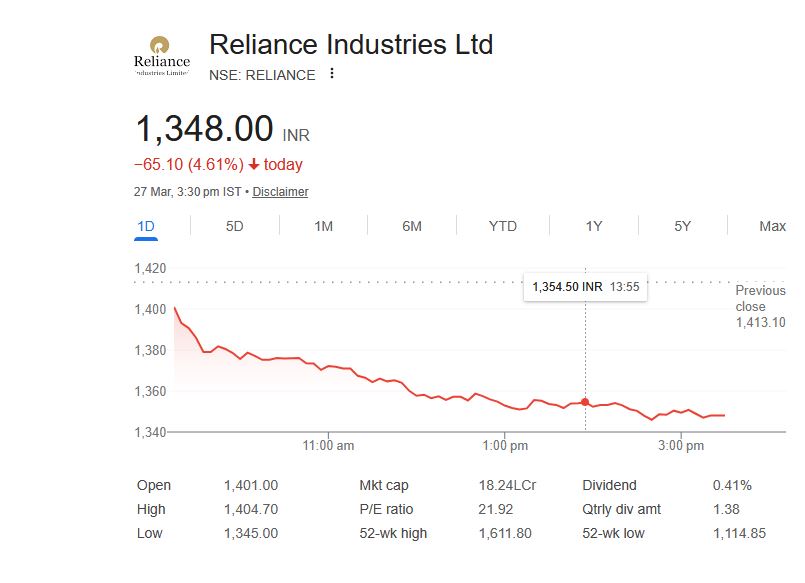
Task: Click the Reliance Industries logo
Action: [161, 57]
